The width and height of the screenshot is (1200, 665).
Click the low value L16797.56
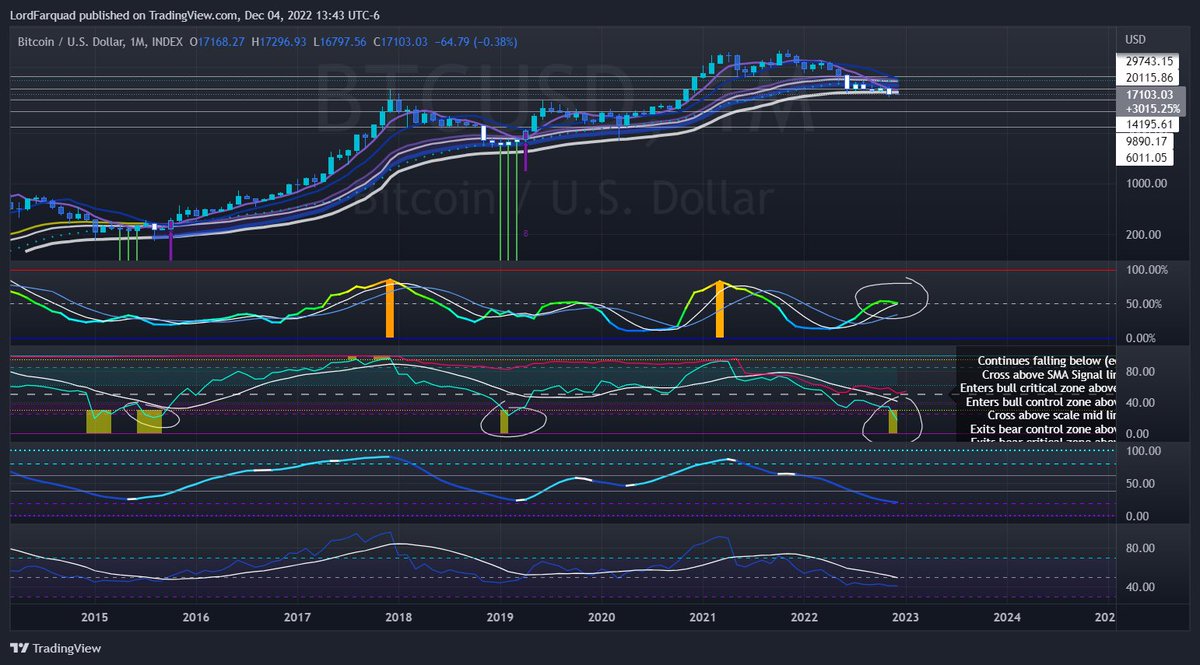click(x=341, y=41)
